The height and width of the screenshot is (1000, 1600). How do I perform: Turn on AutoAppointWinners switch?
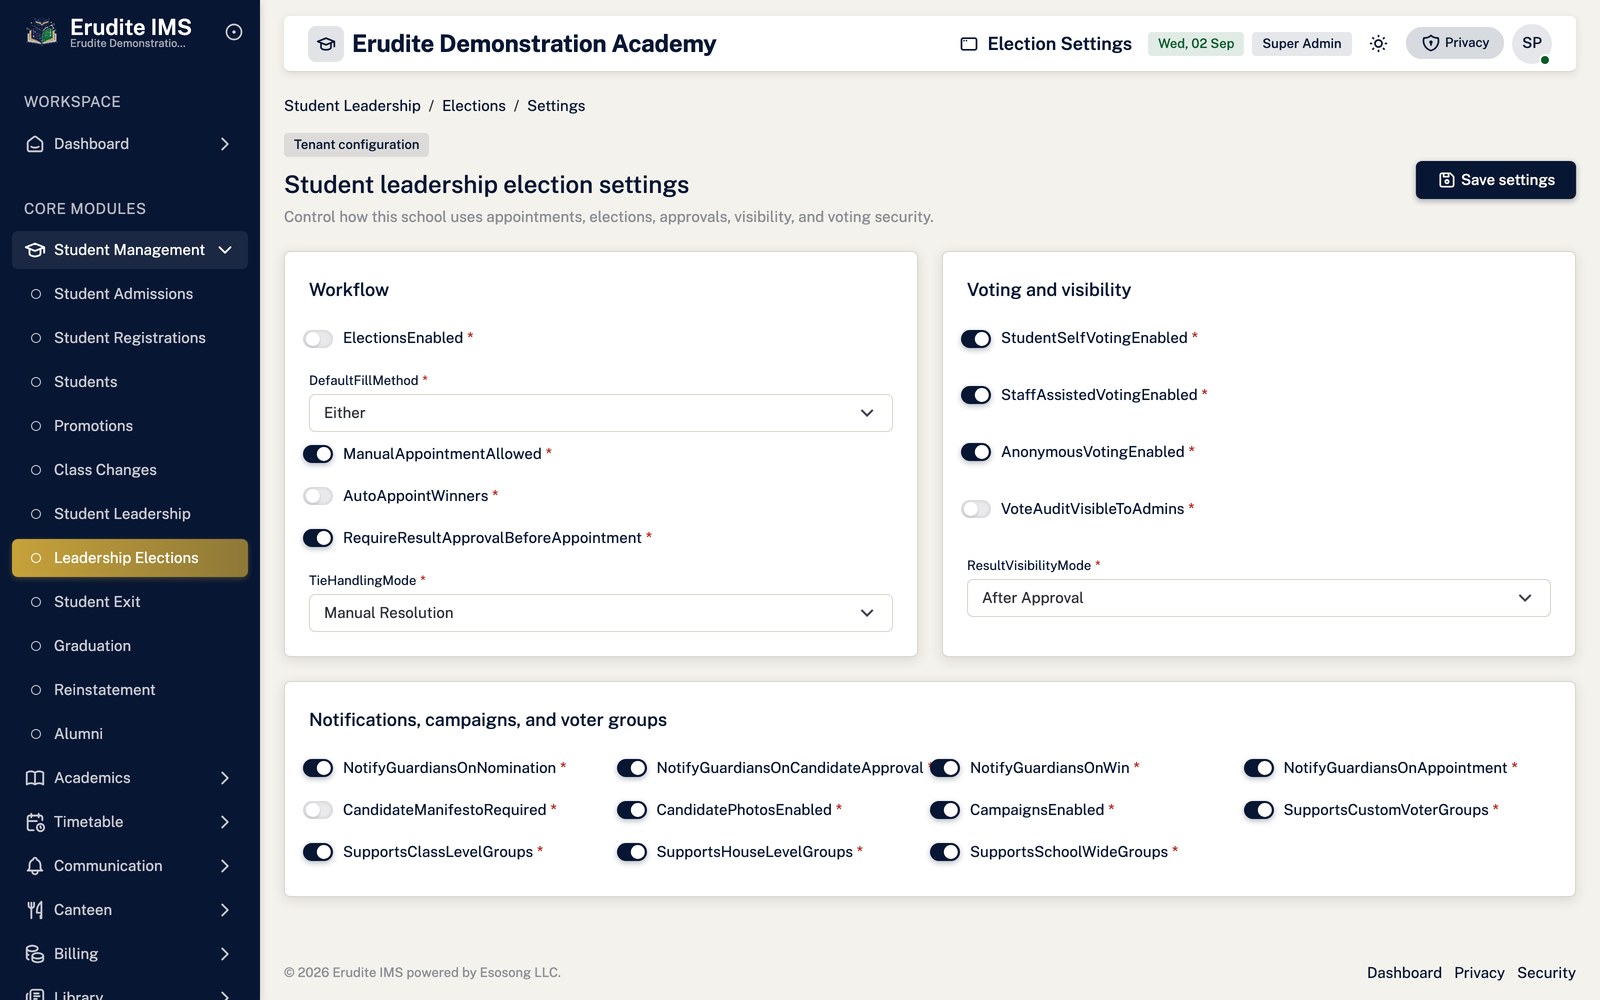coord(318,497)
